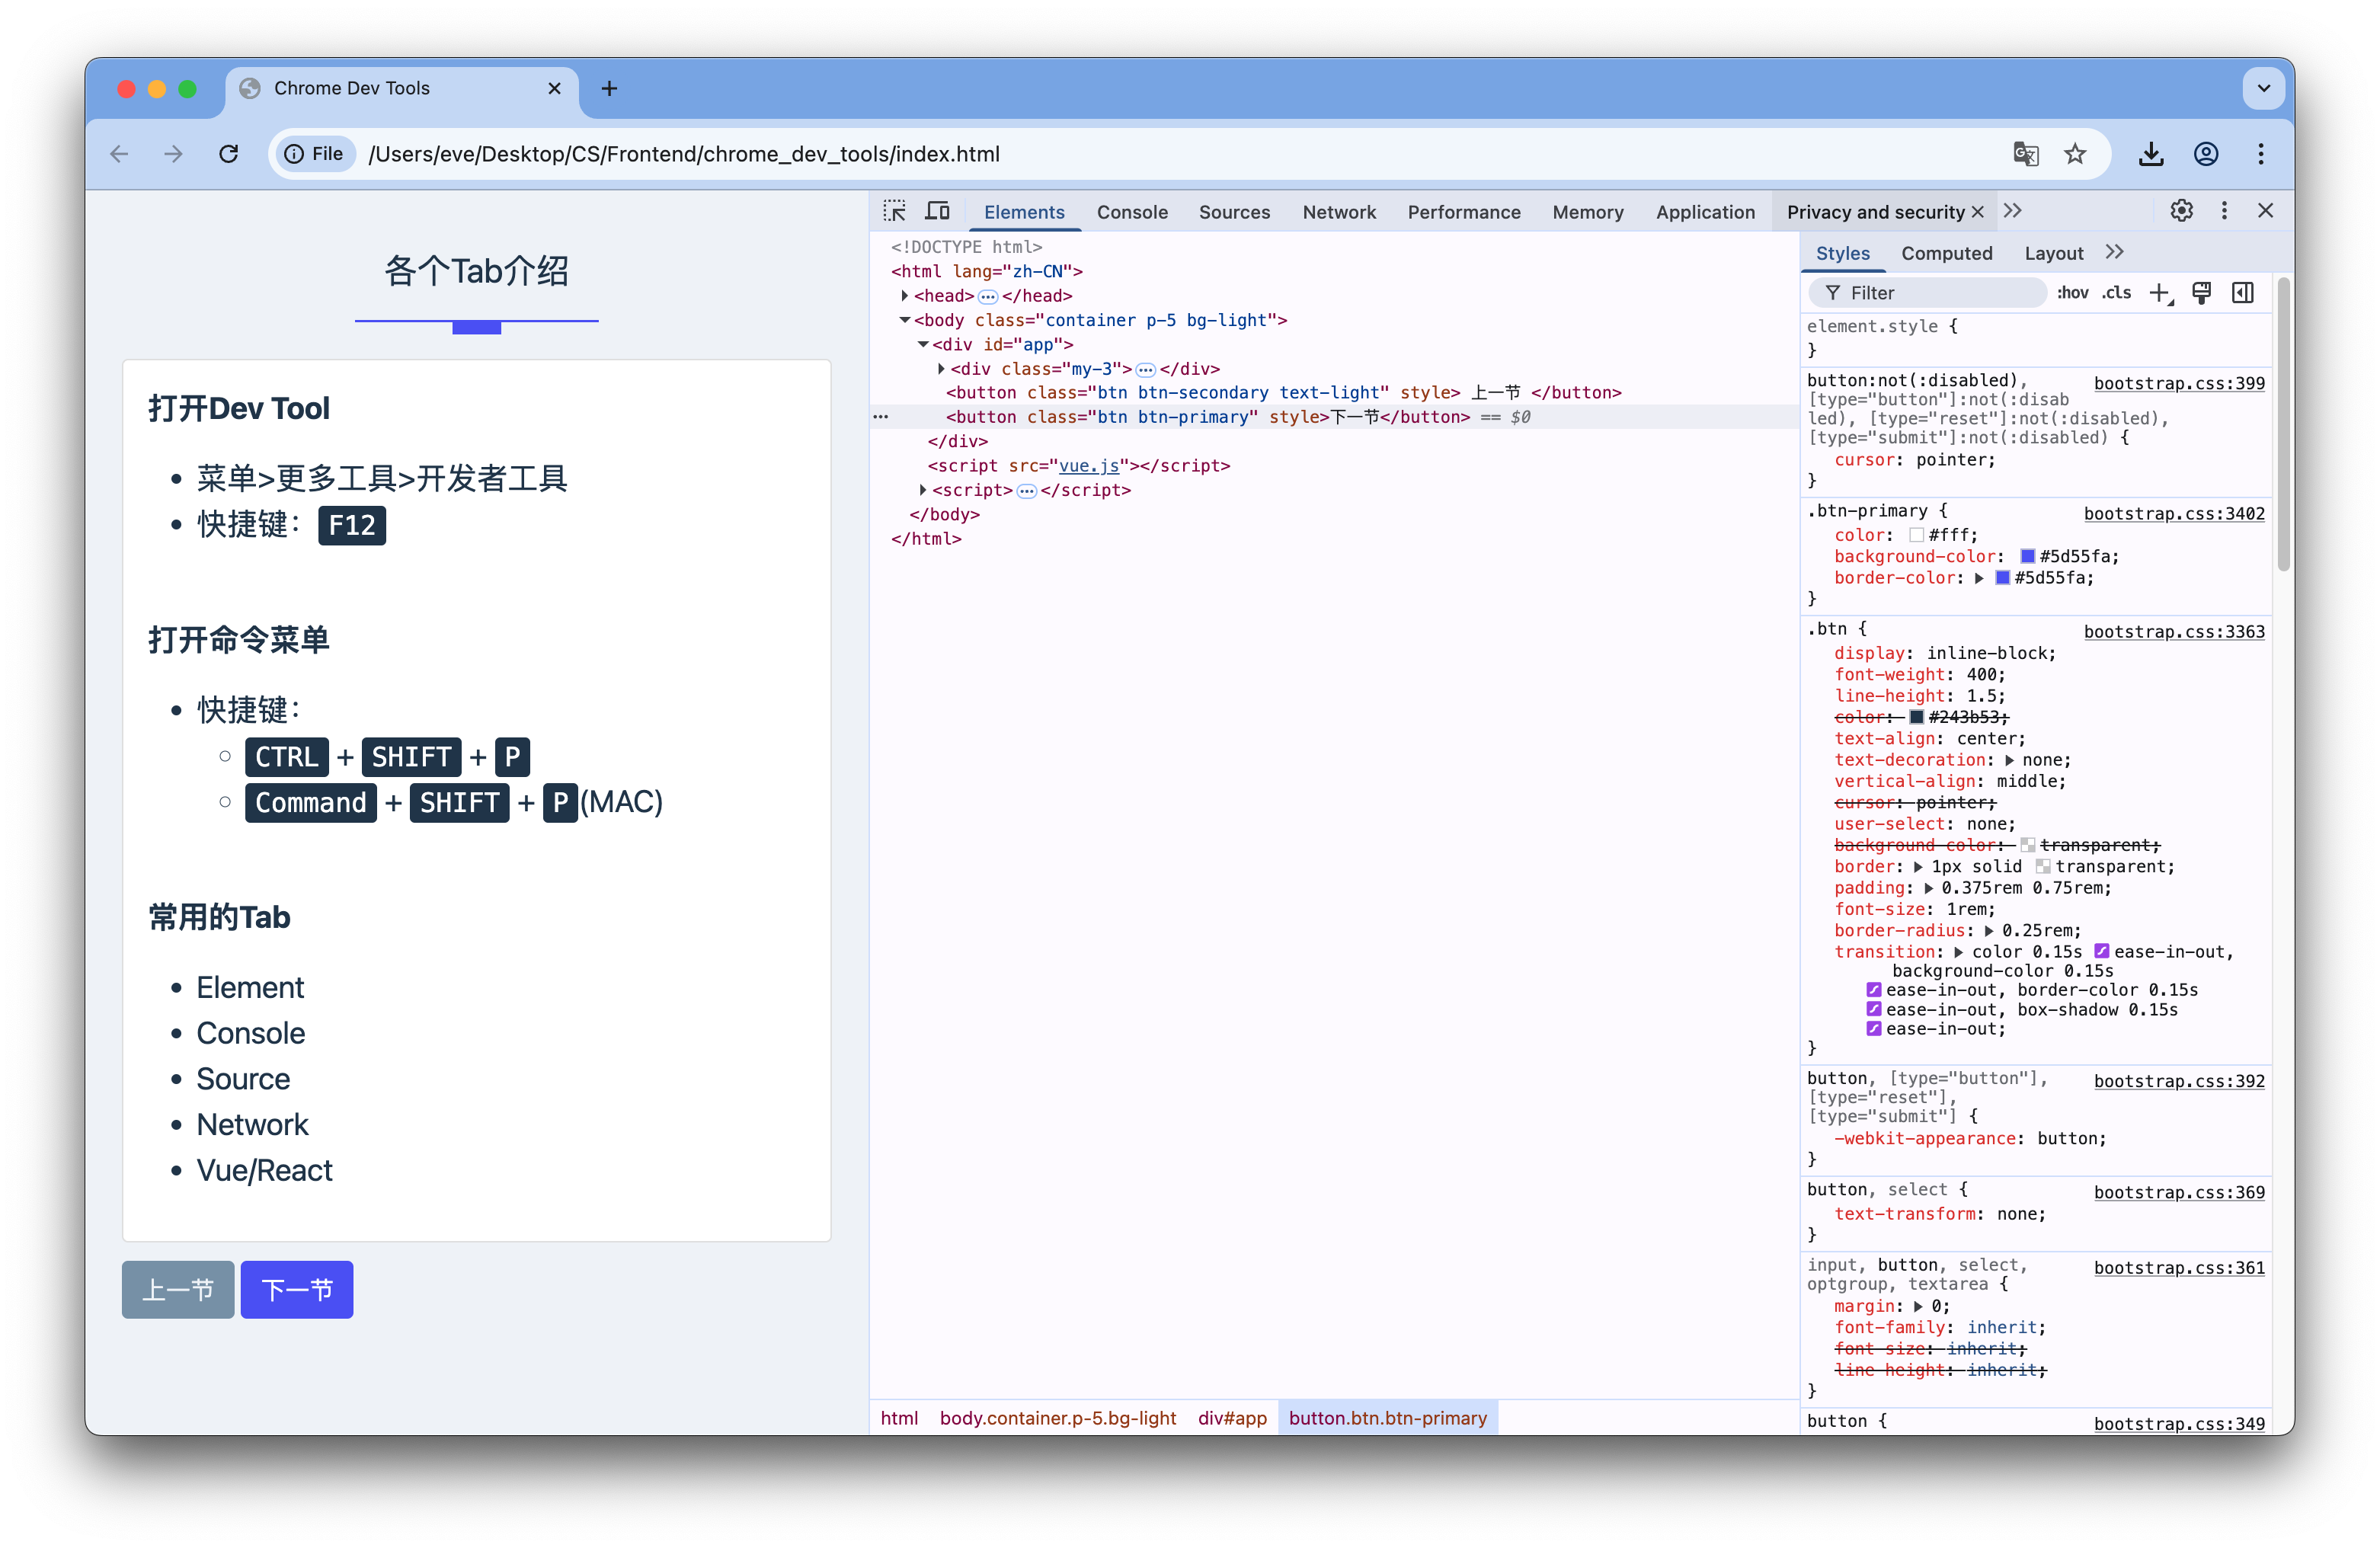
Task: Add a new style rule with plus icon
Action: point(2161,292)
